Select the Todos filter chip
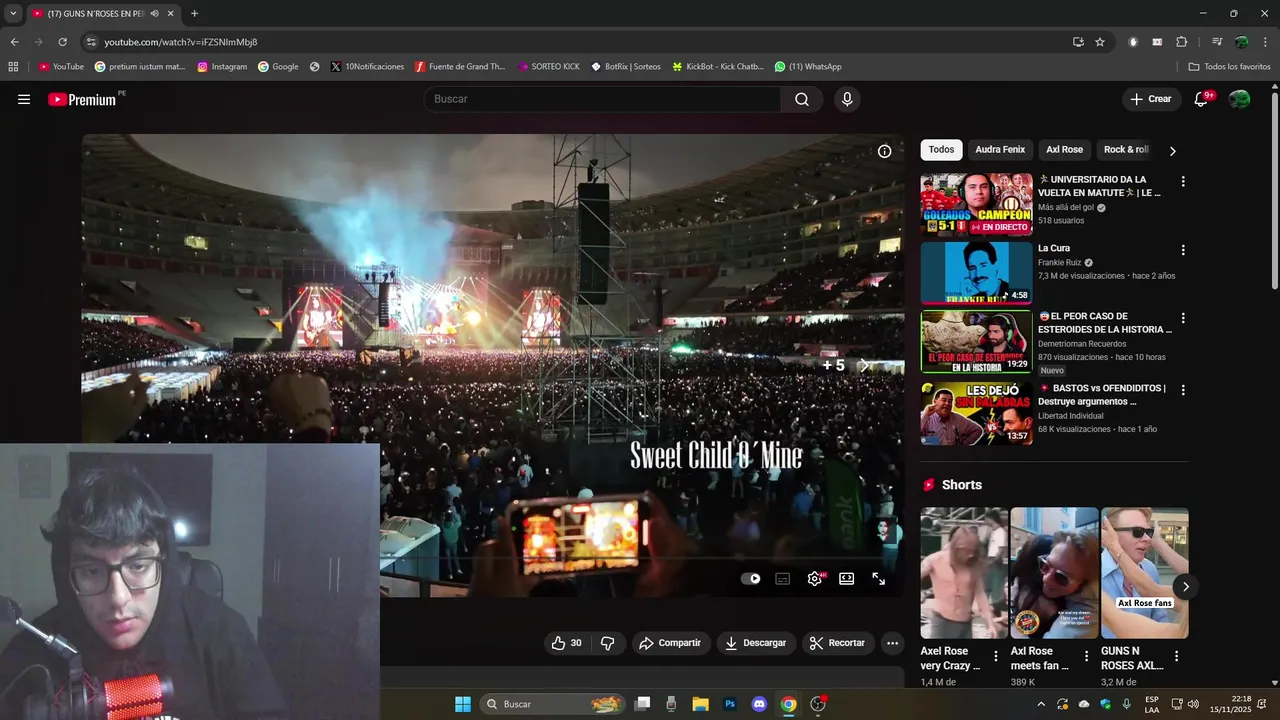Screen dimensions: 1280x720 pos(941,150)
